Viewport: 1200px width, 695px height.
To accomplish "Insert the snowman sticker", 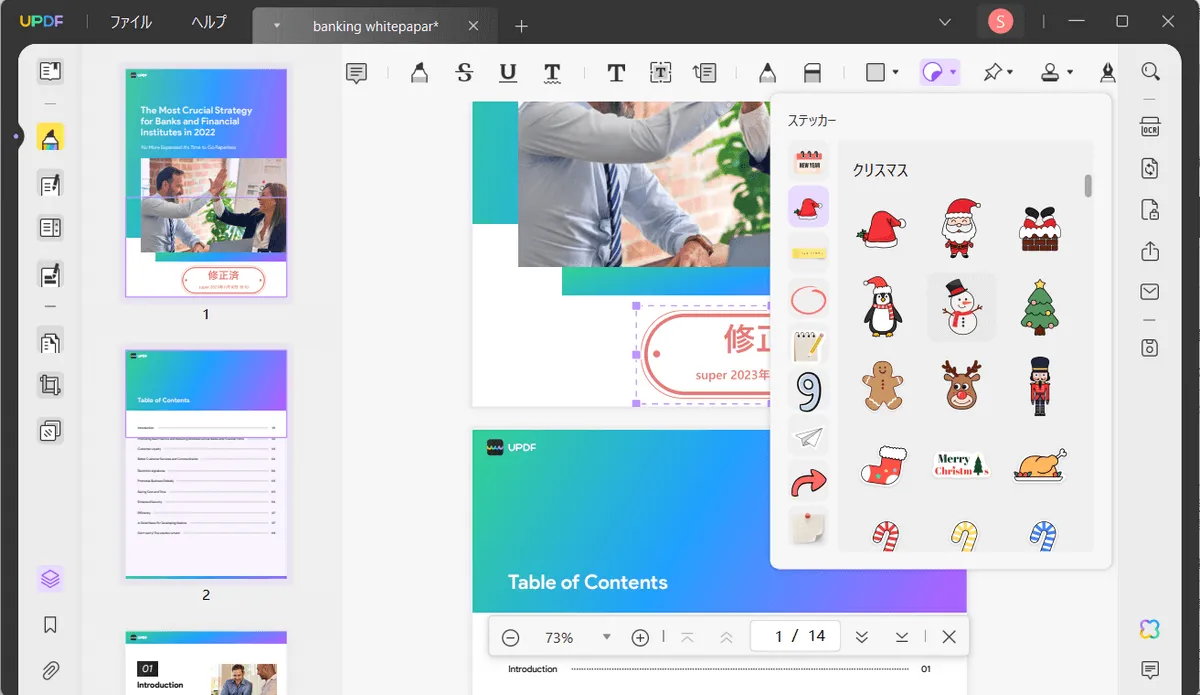I will pyautogui.click(x=961, y=307).
